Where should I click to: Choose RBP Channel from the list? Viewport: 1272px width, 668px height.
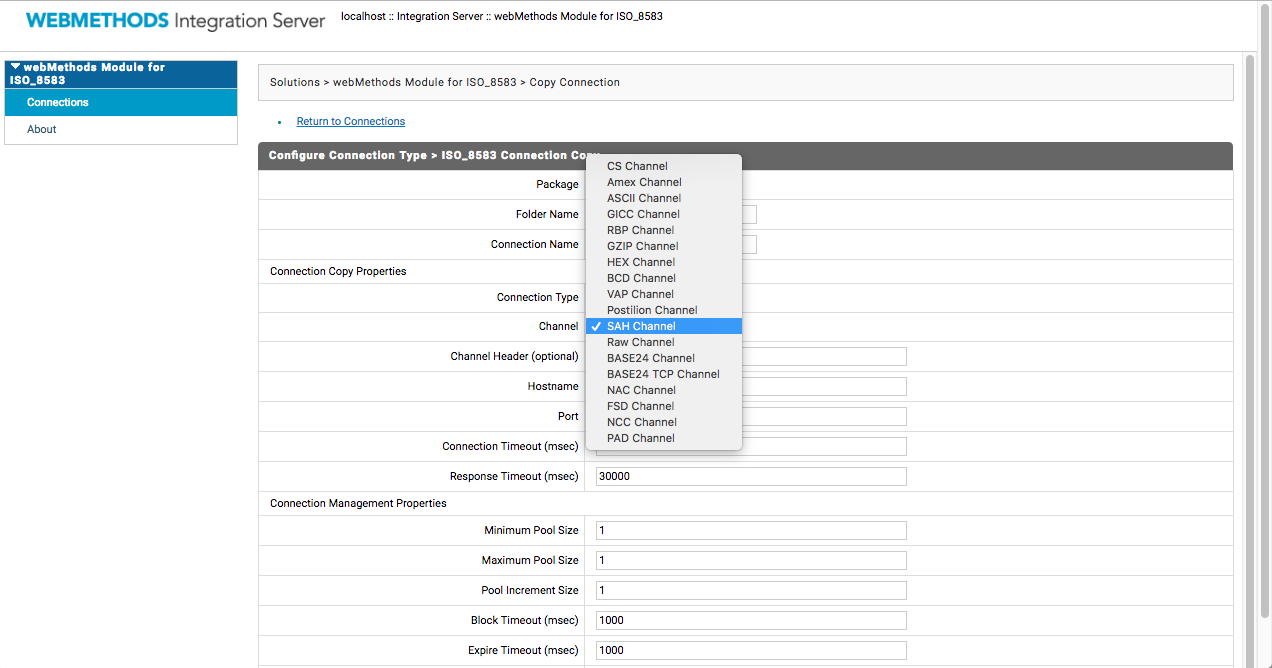pyautogui.click(x=664, y=230)
